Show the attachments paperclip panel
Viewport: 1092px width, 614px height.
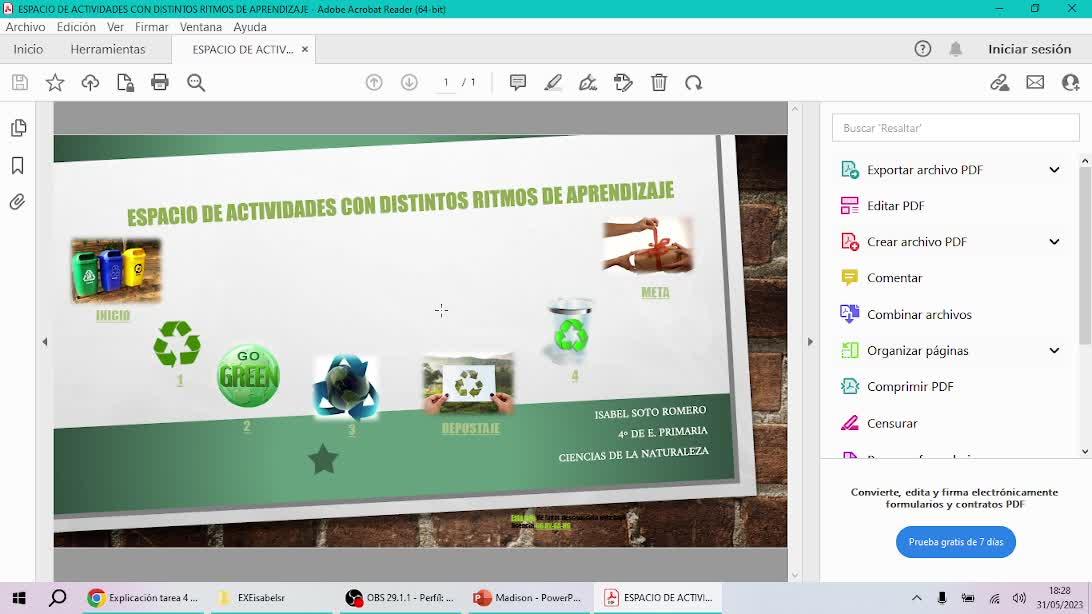(x=18, y=202)
